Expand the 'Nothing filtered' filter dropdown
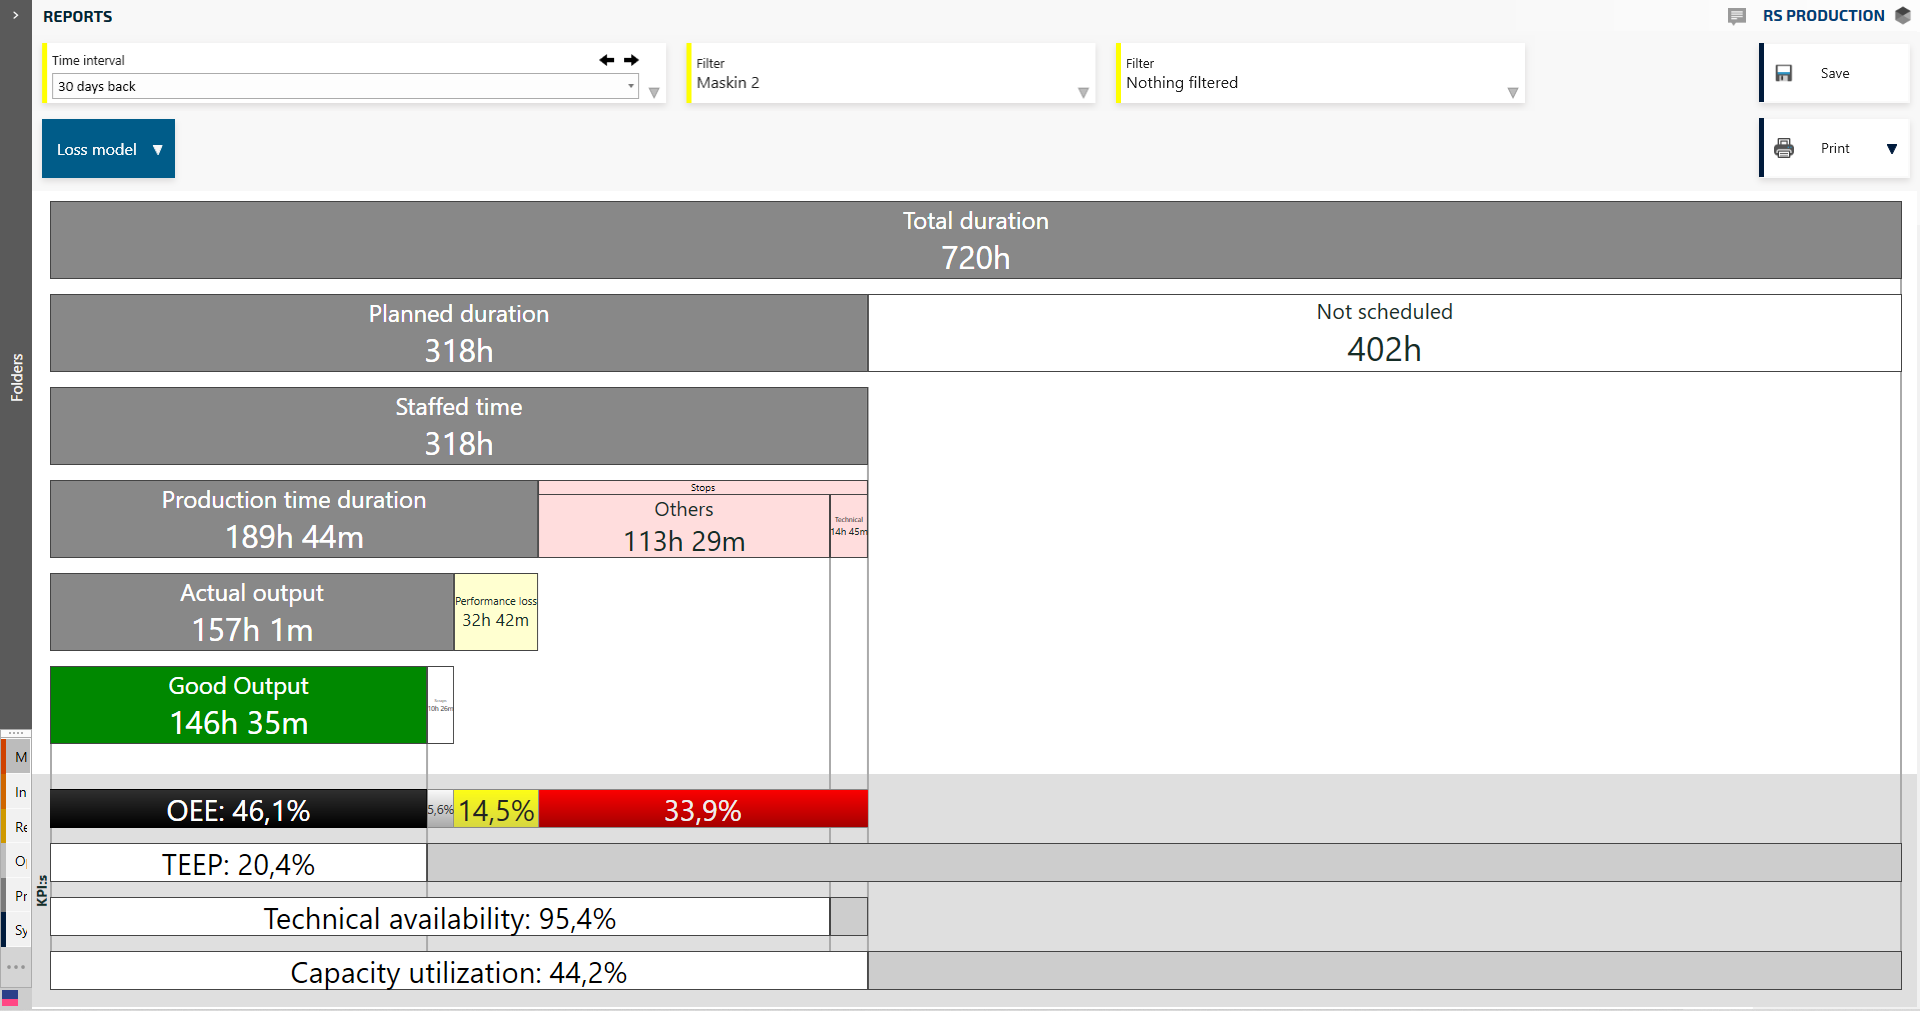Viewport: 1920px width, 1011px height. tap(1512, 92)
